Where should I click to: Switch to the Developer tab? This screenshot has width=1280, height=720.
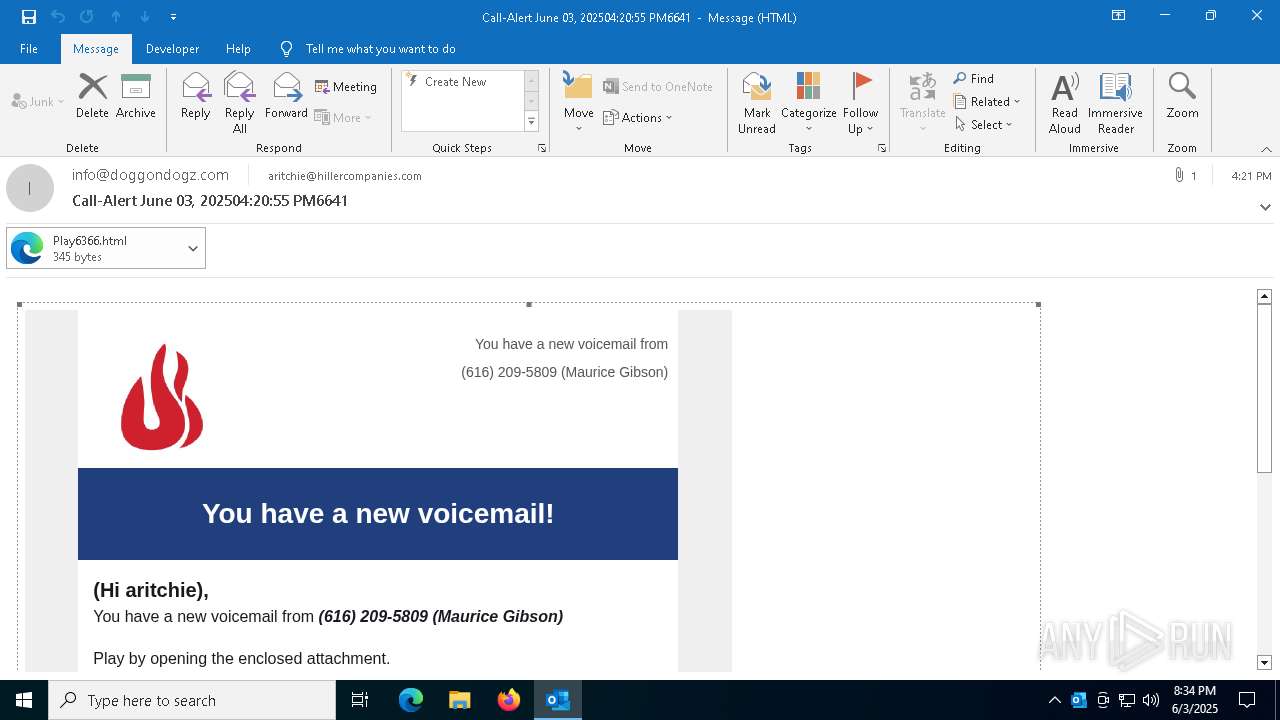172,49
